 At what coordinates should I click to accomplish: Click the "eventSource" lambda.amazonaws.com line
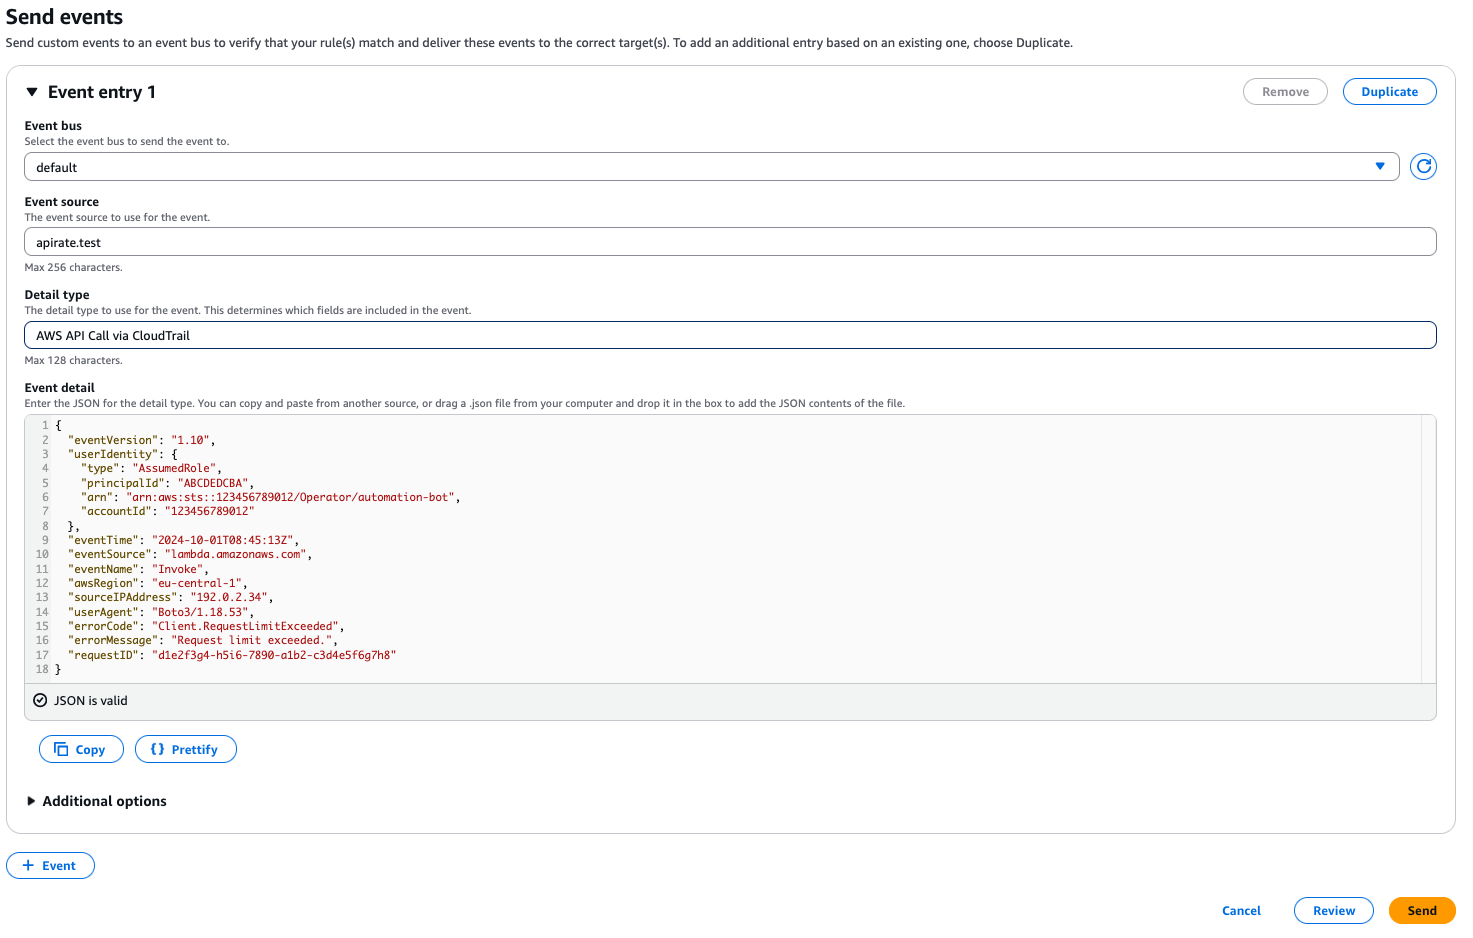click(190, 554)
